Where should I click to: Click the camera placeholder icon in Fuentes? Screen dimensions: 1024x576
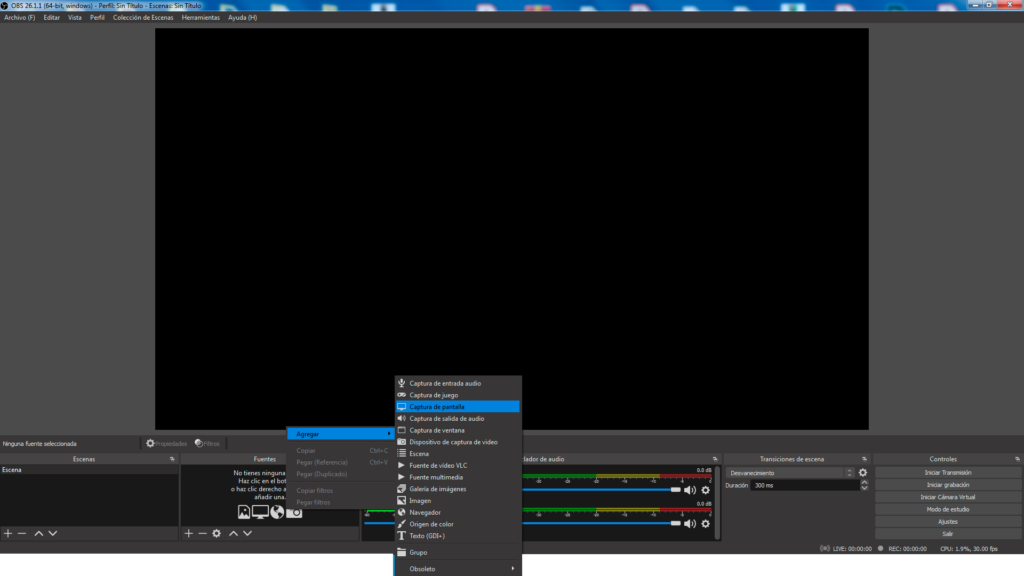tap(295, 513)
